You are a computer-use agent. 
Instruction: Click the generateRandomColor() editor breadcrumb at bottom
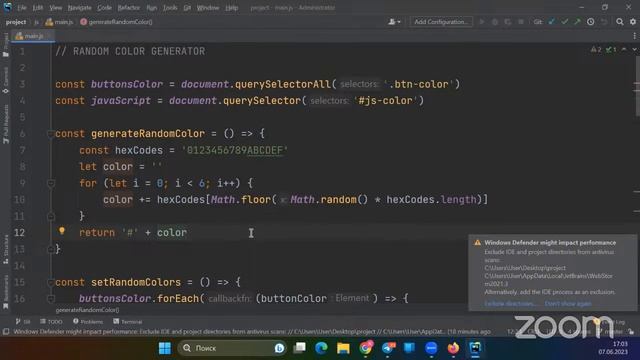[87, 310]
